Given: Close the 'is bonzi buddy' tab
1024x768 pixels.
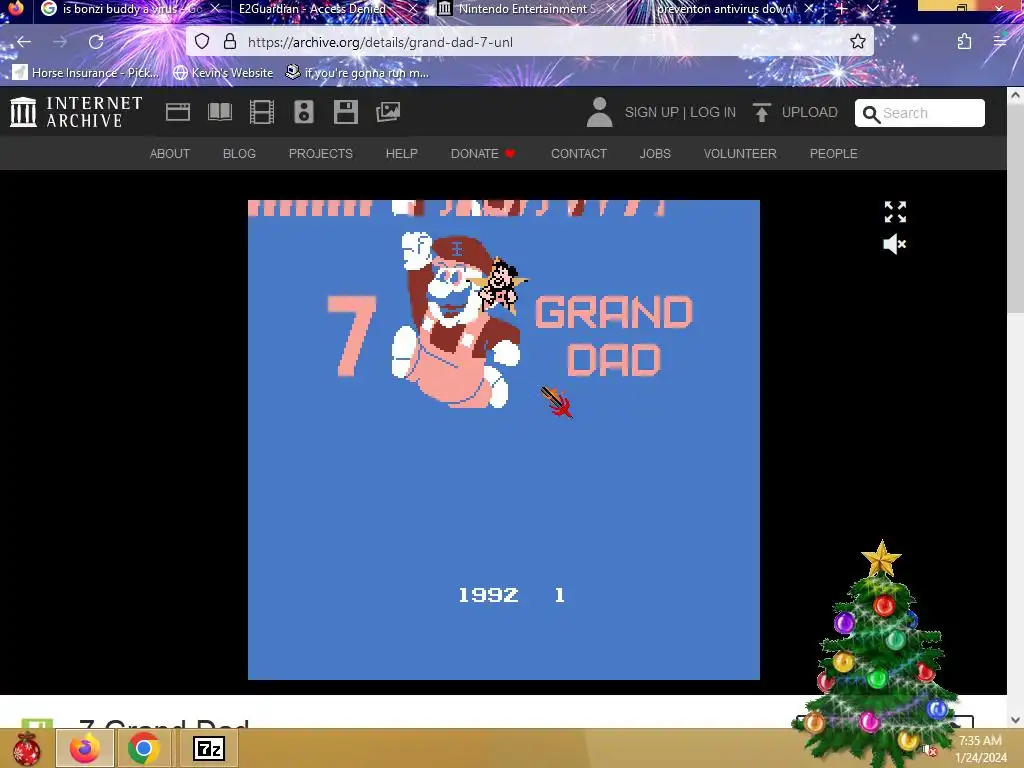Looking at the screenshot, I should click(215, 8).
